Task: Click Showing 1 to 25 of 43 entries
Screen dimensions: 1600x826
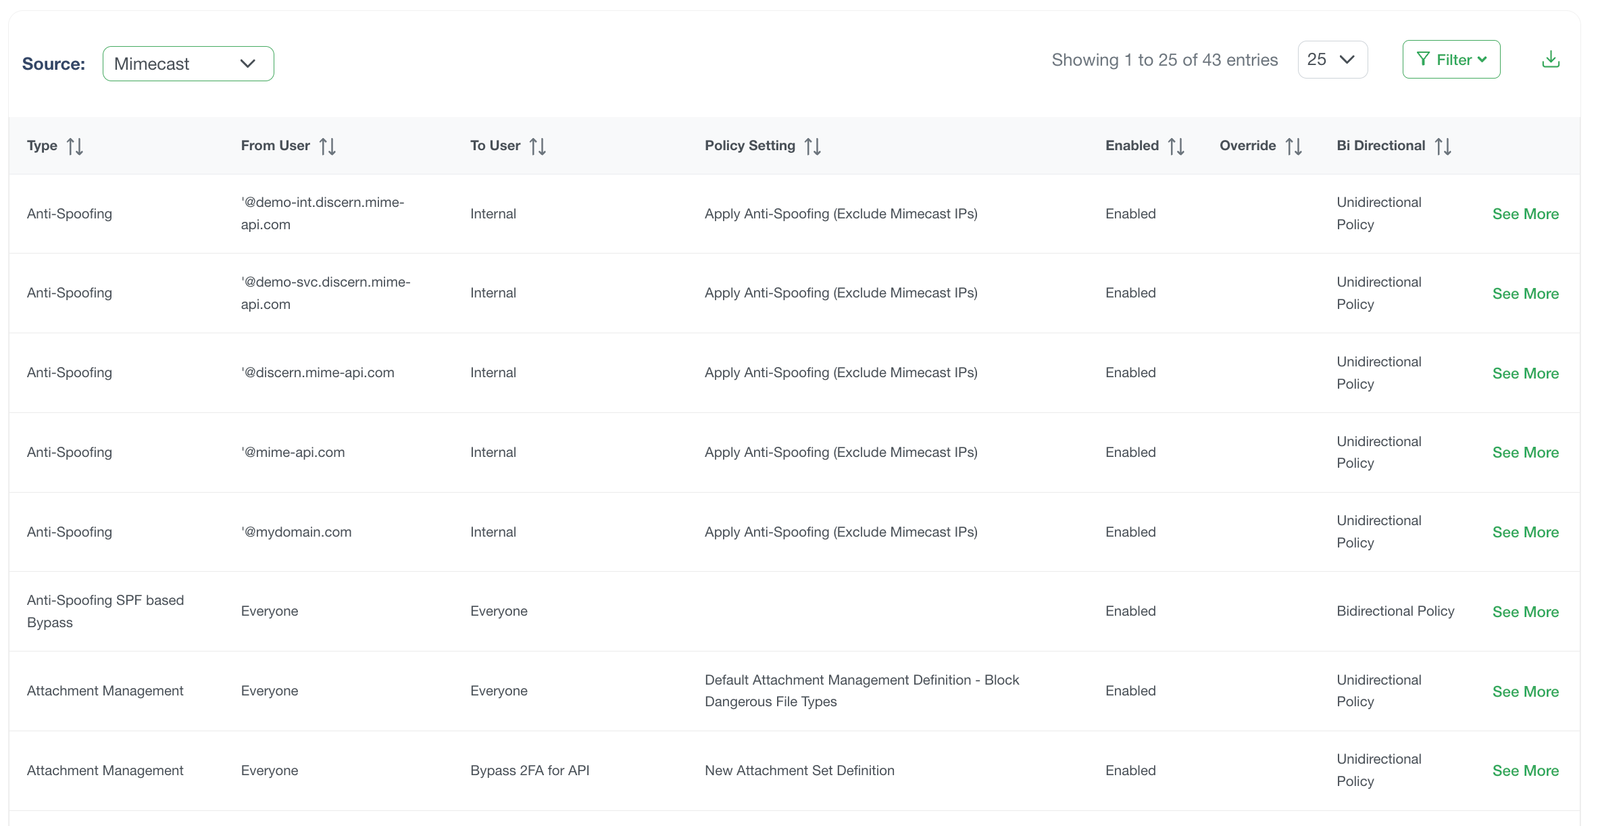Action: 1164,60
